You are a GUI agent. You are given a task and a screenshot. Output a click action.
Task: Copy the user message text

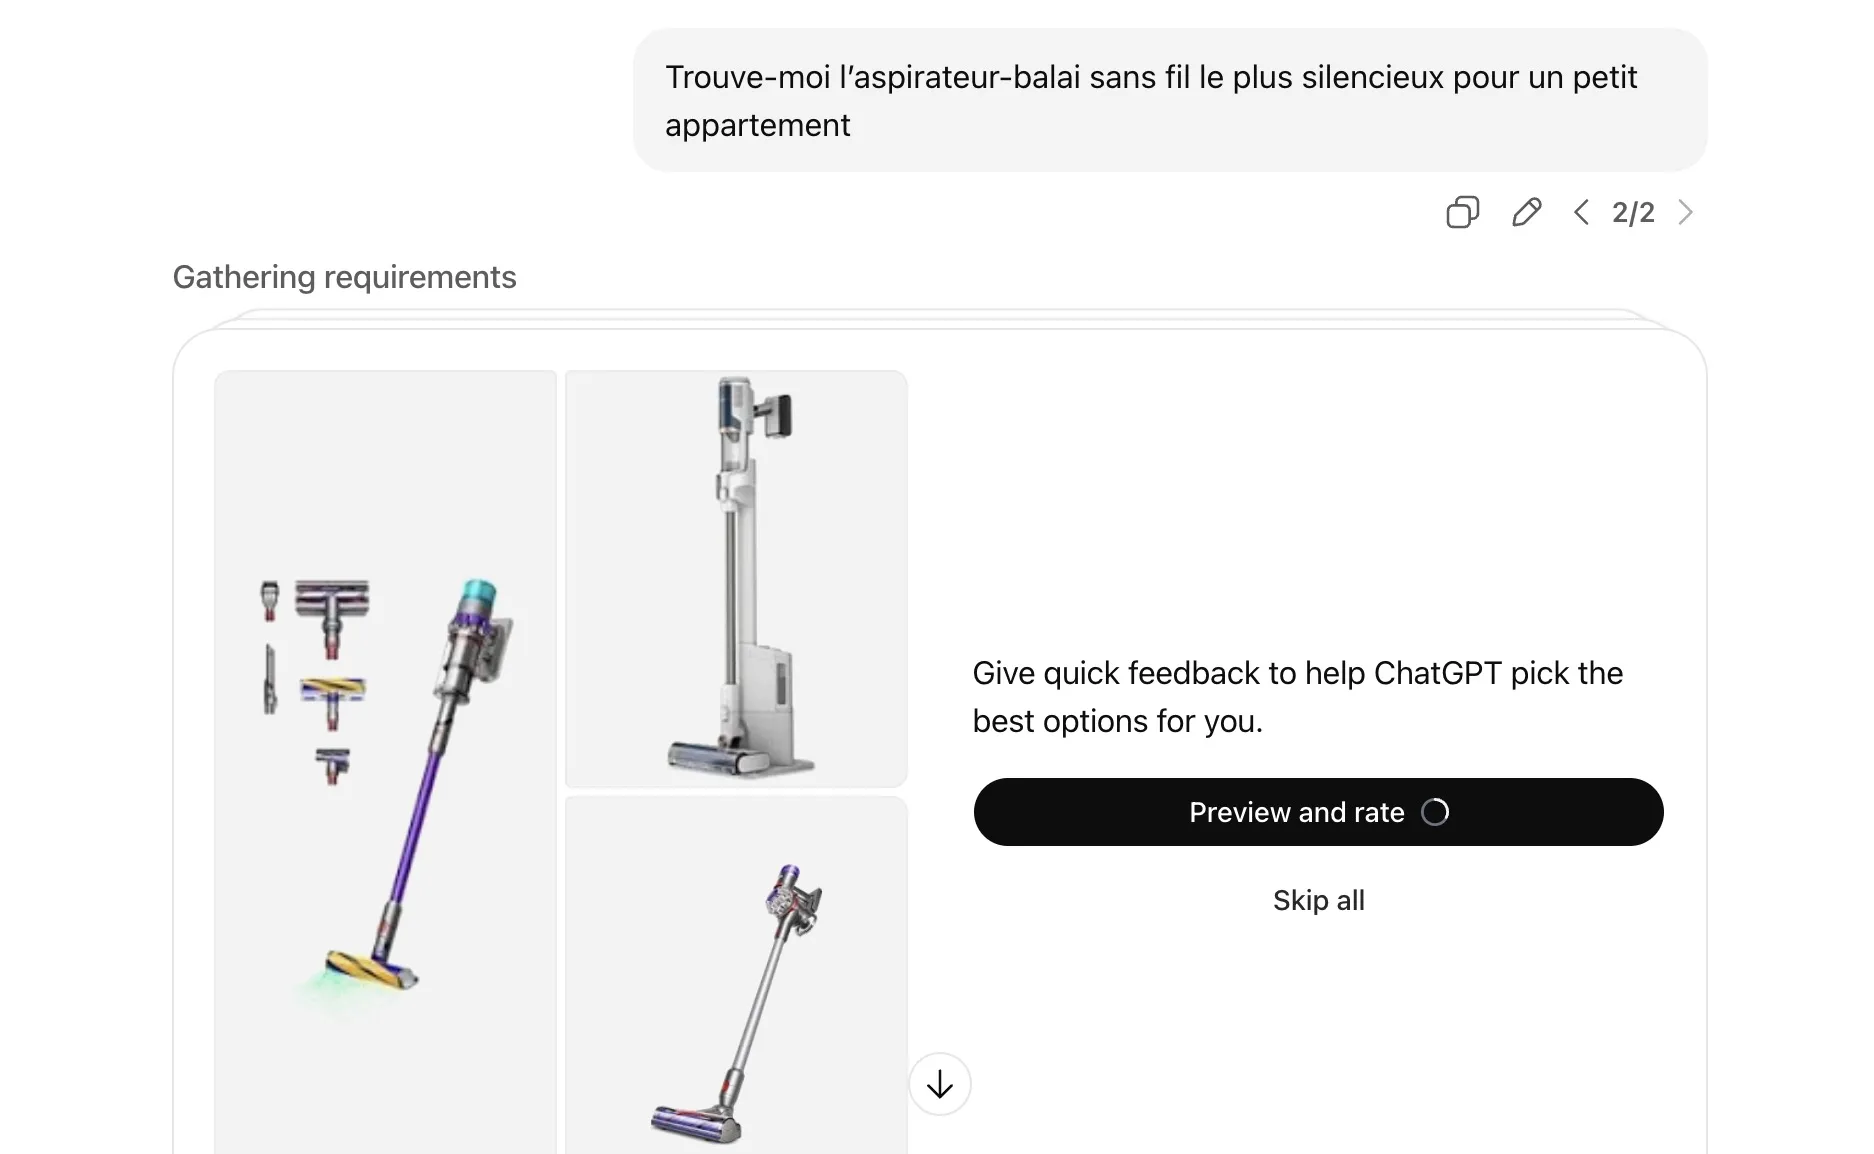click(x=1462, y=212)
